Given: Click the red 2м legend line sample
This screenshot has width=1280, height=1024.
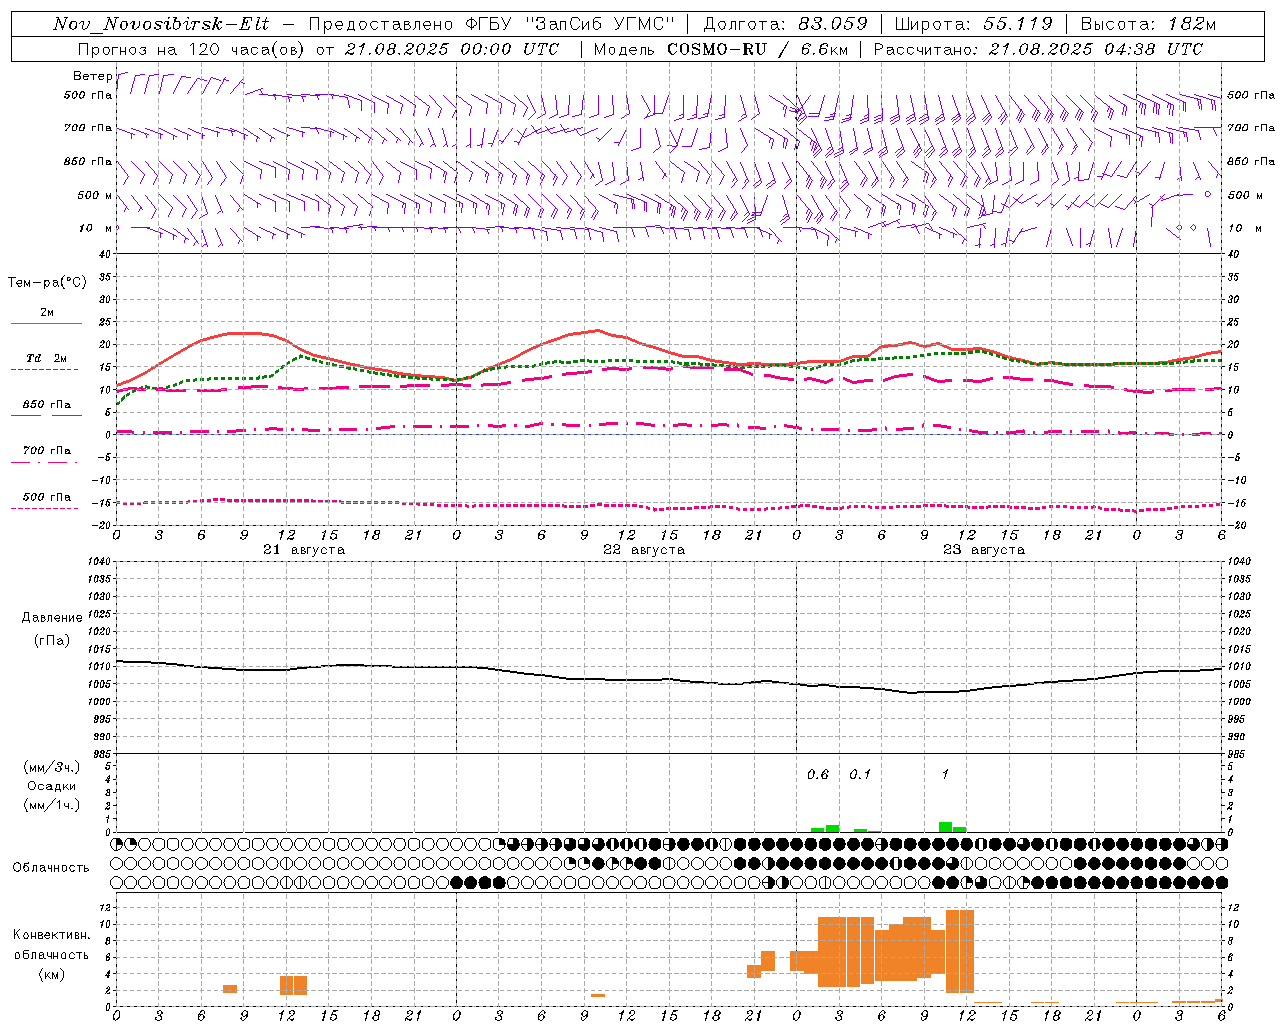Looking at the screenshot, I should (x=45, y=323).
